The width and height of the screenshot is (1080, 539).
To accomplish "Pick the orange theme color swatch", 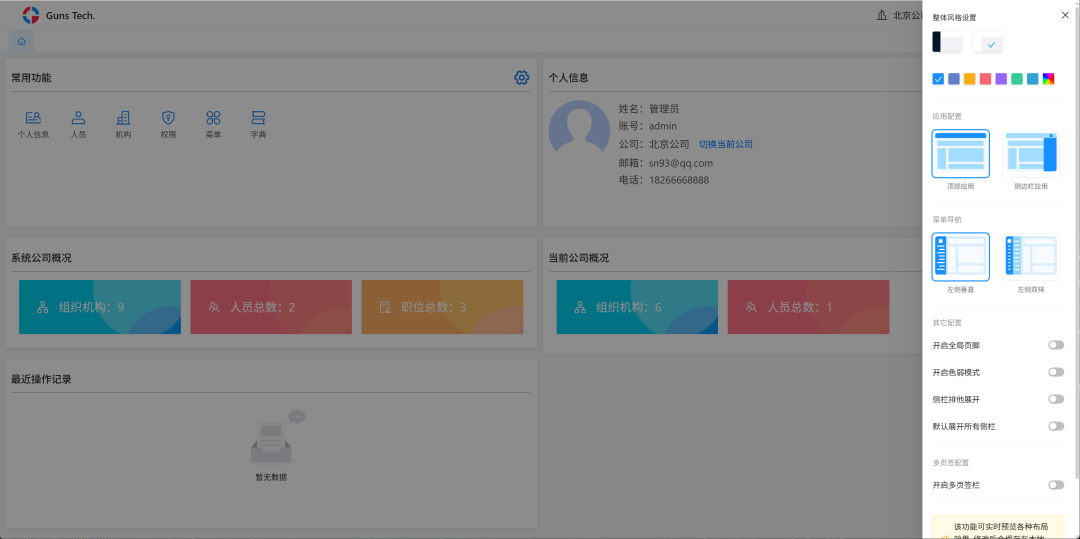I will 969,79.
